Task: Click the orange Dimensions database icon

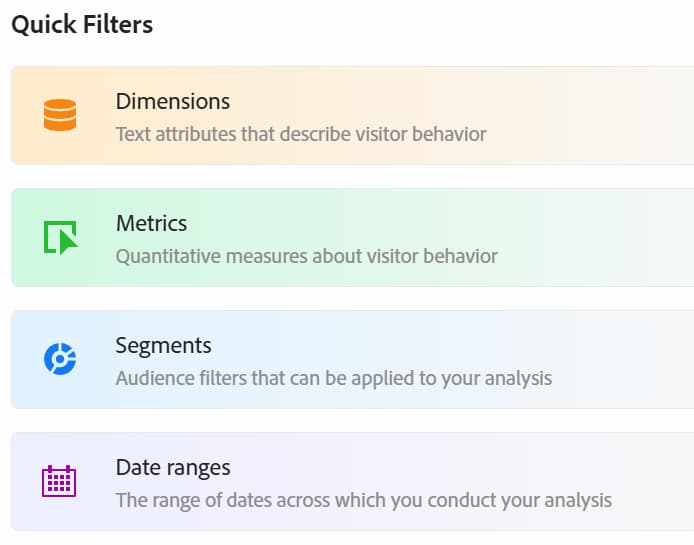Action: [60, 115]
